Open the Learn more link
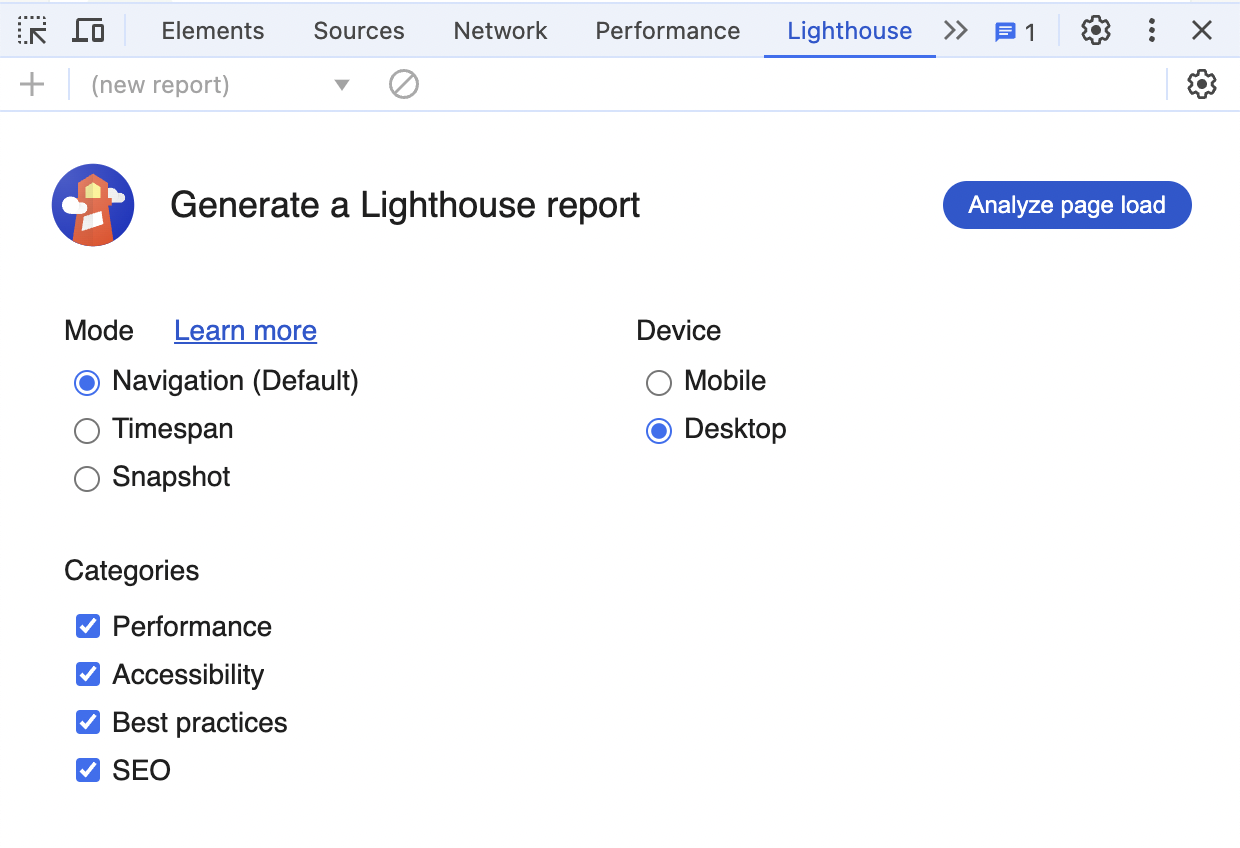 [245, 330]
